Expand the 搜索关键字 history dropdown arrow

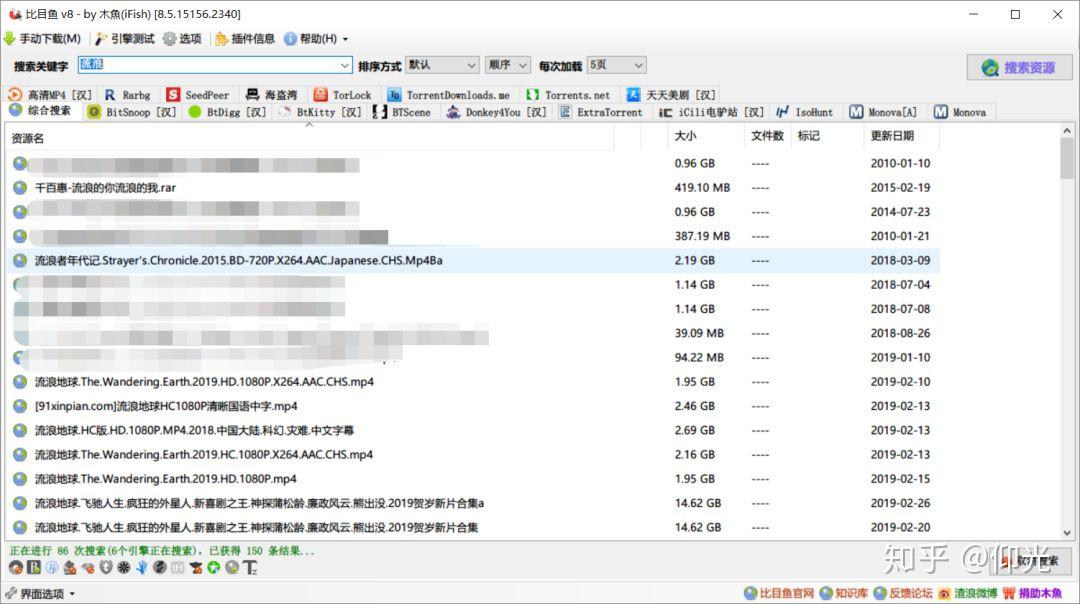(x=344, y=65)
